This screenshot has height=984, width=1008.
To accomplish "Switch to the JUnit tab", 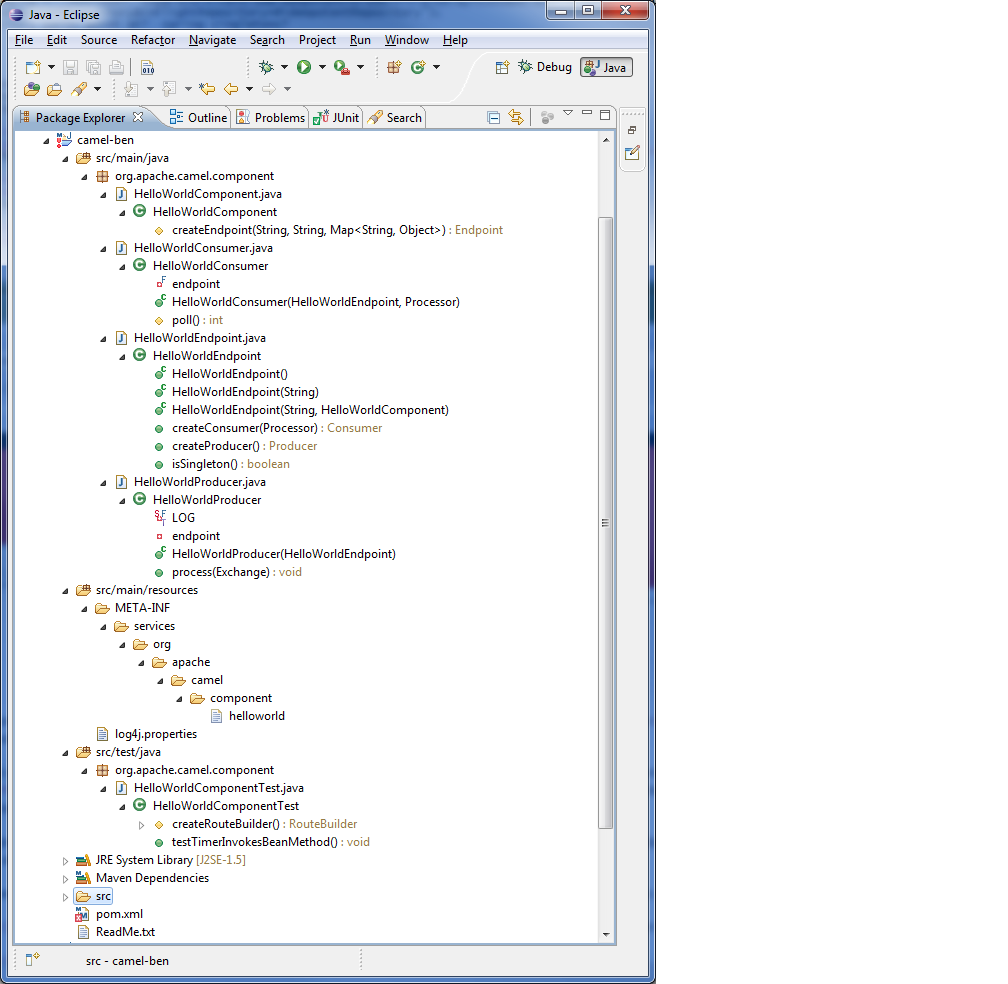I will [x=336, y=118].
